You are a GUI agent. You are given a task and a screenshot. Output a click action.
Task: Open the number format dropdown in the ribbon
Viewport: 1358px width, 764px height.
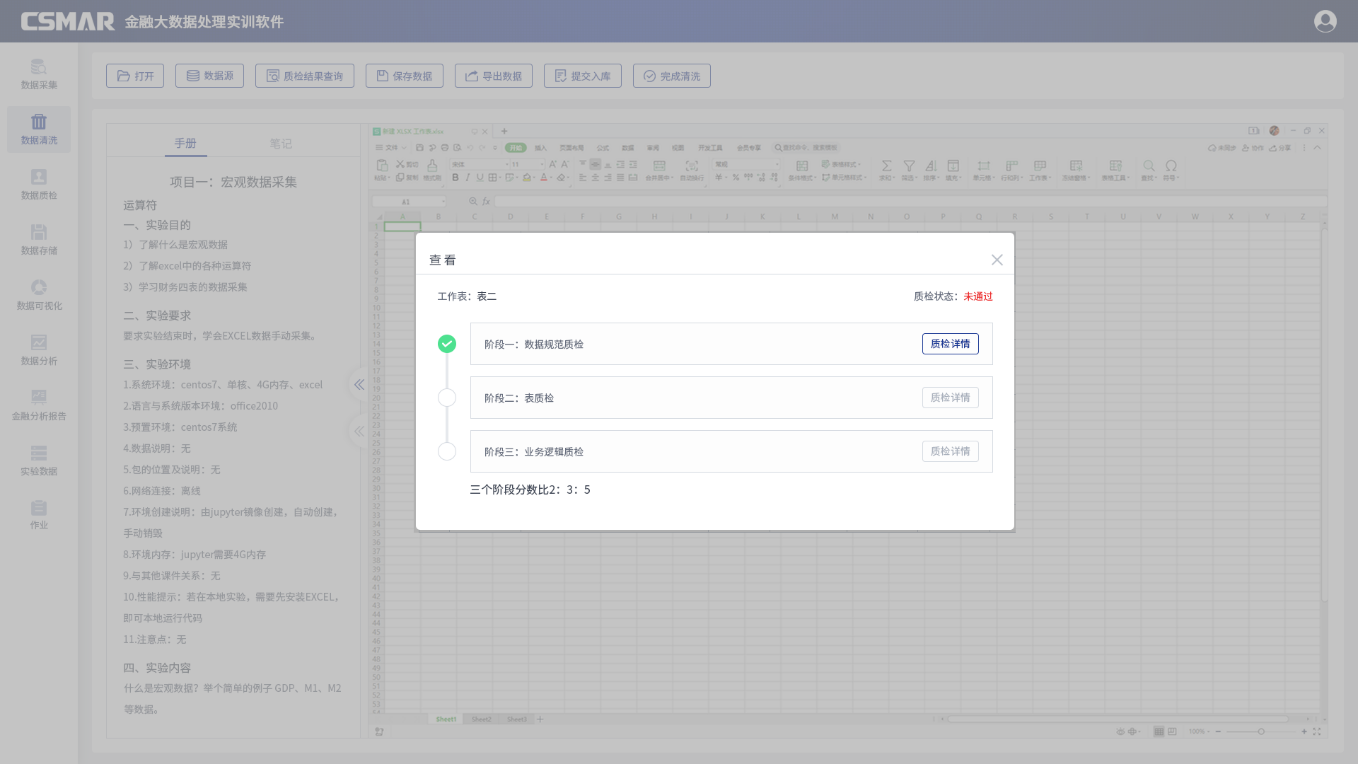tap(776, 164)
